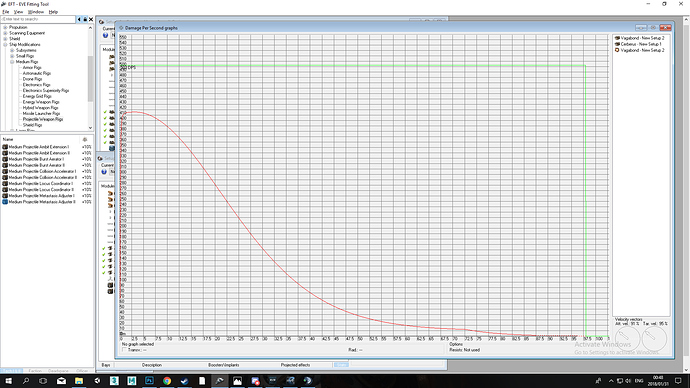Image resolution: width=690 pixels, height=388 pixels.
Task: Select Medium Projectile Burst Aerator I icon
Action: coord(5,159)
